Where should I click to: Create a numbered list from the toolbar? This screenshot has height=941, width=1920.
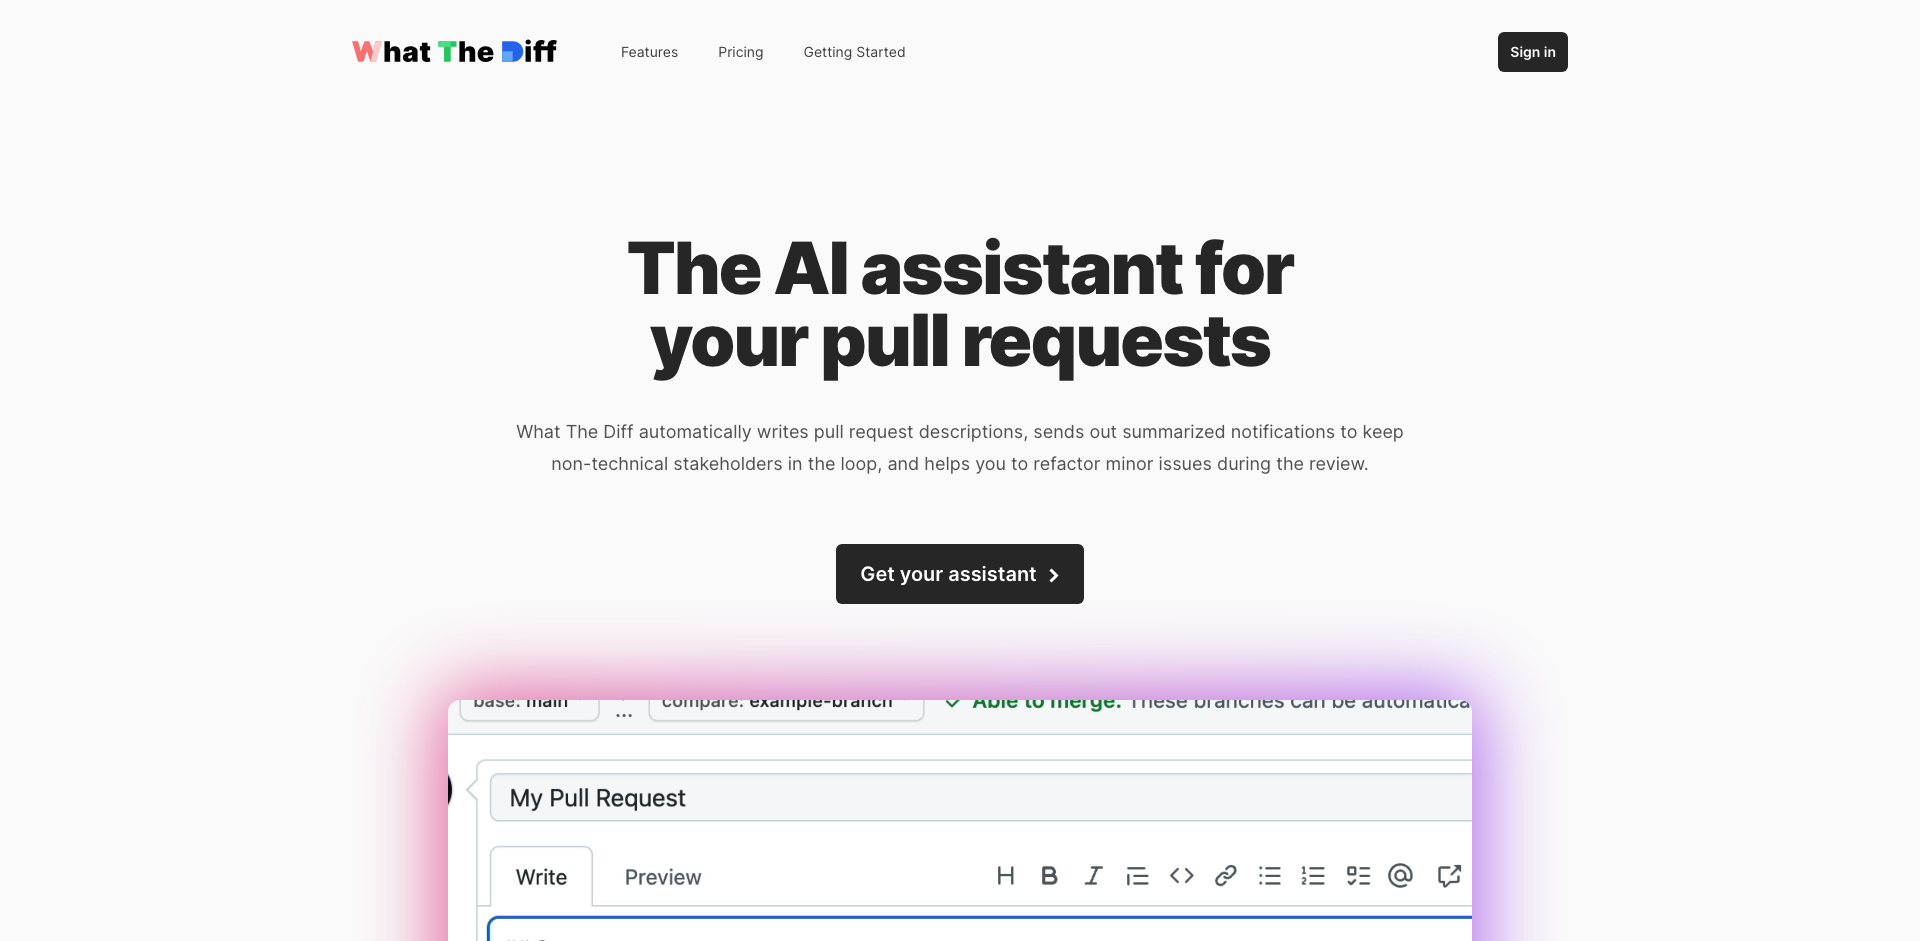coord(1313,876)
